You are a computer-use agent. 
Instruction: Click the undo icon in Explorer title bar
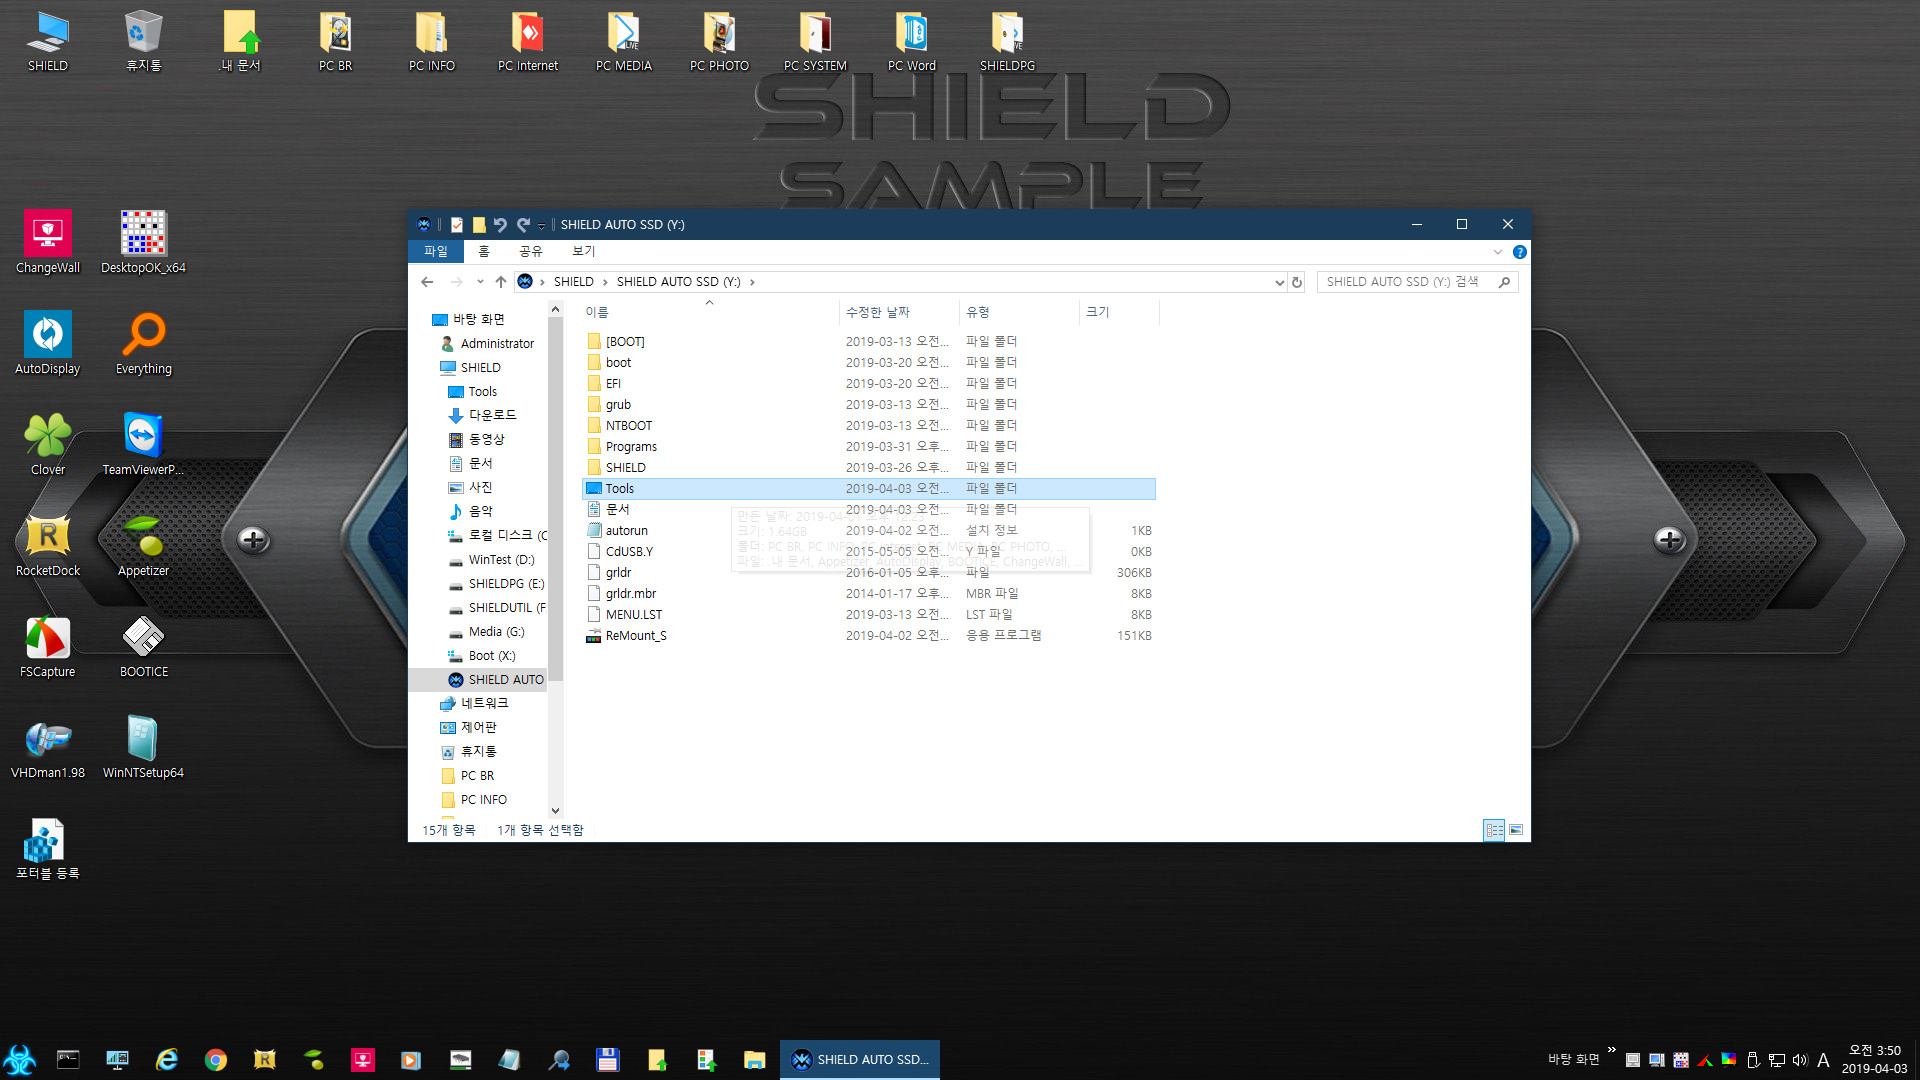500,225
